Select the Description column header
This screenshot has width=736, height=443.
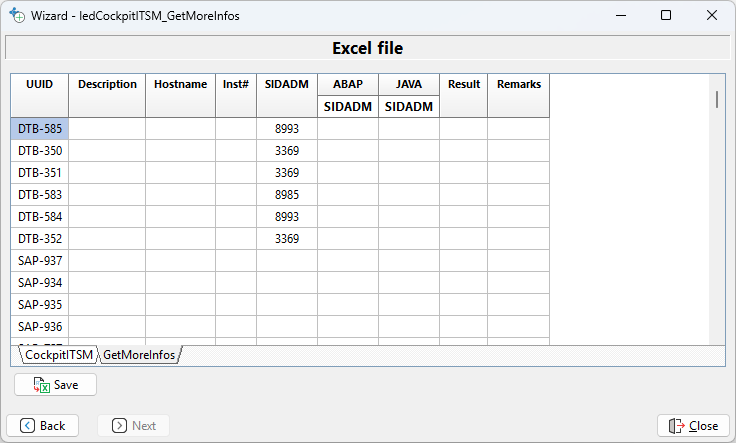(x=107, y=85)
